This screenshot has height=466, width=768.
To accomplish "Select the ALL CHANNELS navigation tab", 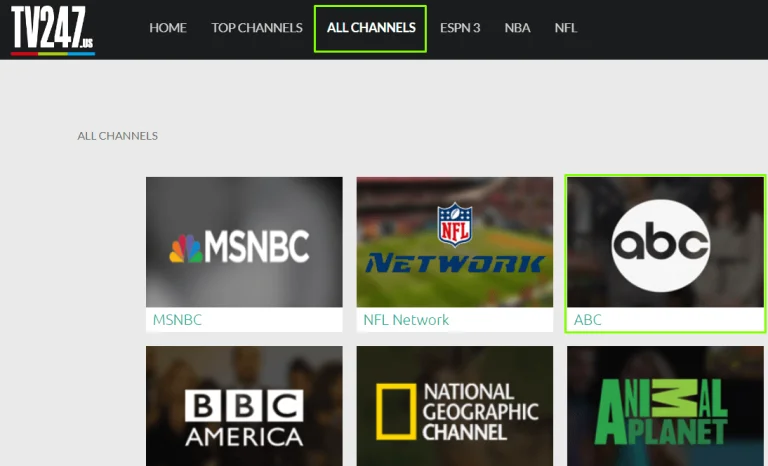I will 370,28.
